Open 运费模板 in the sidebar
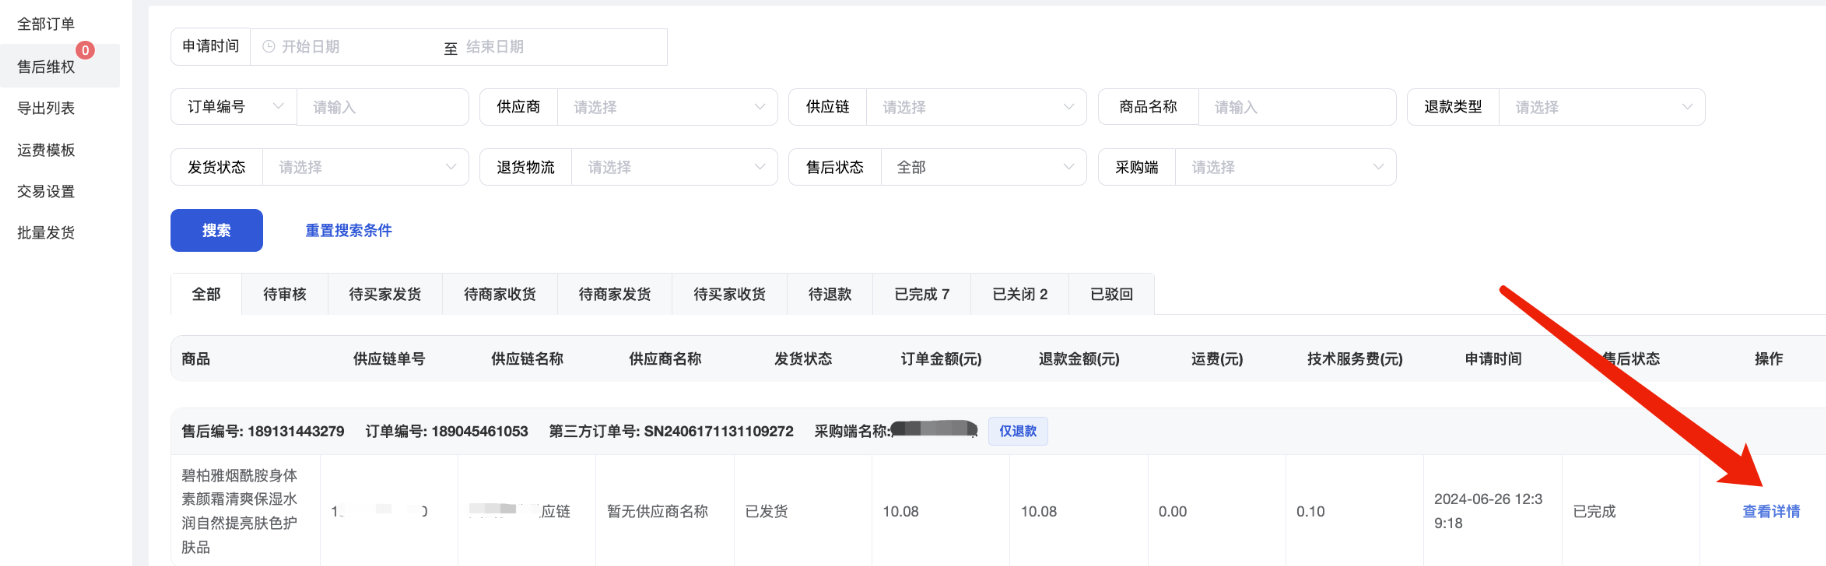Viewport: 1826px width, 566px height. (x=46, y=150)
